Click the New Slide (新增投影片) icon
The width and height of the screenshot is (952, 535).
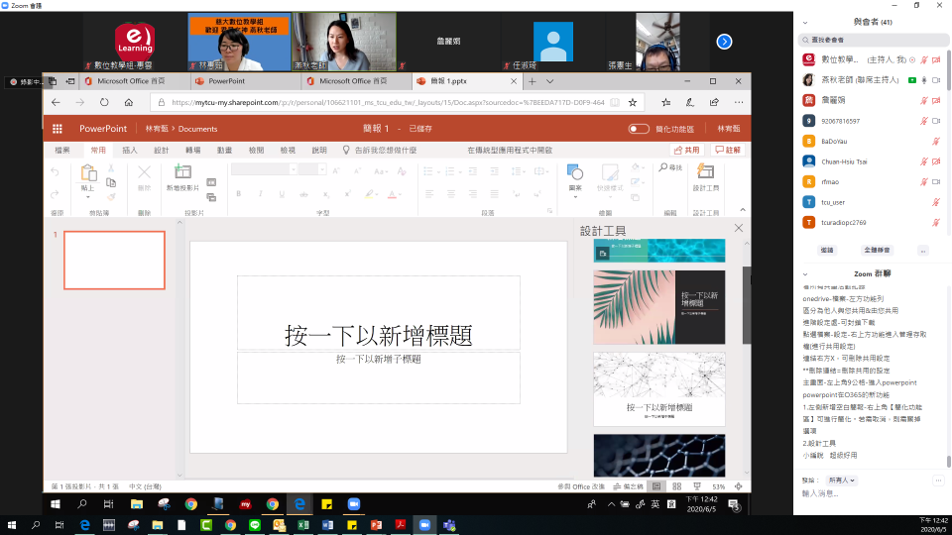pyautogui.click(x=183, y=175)
